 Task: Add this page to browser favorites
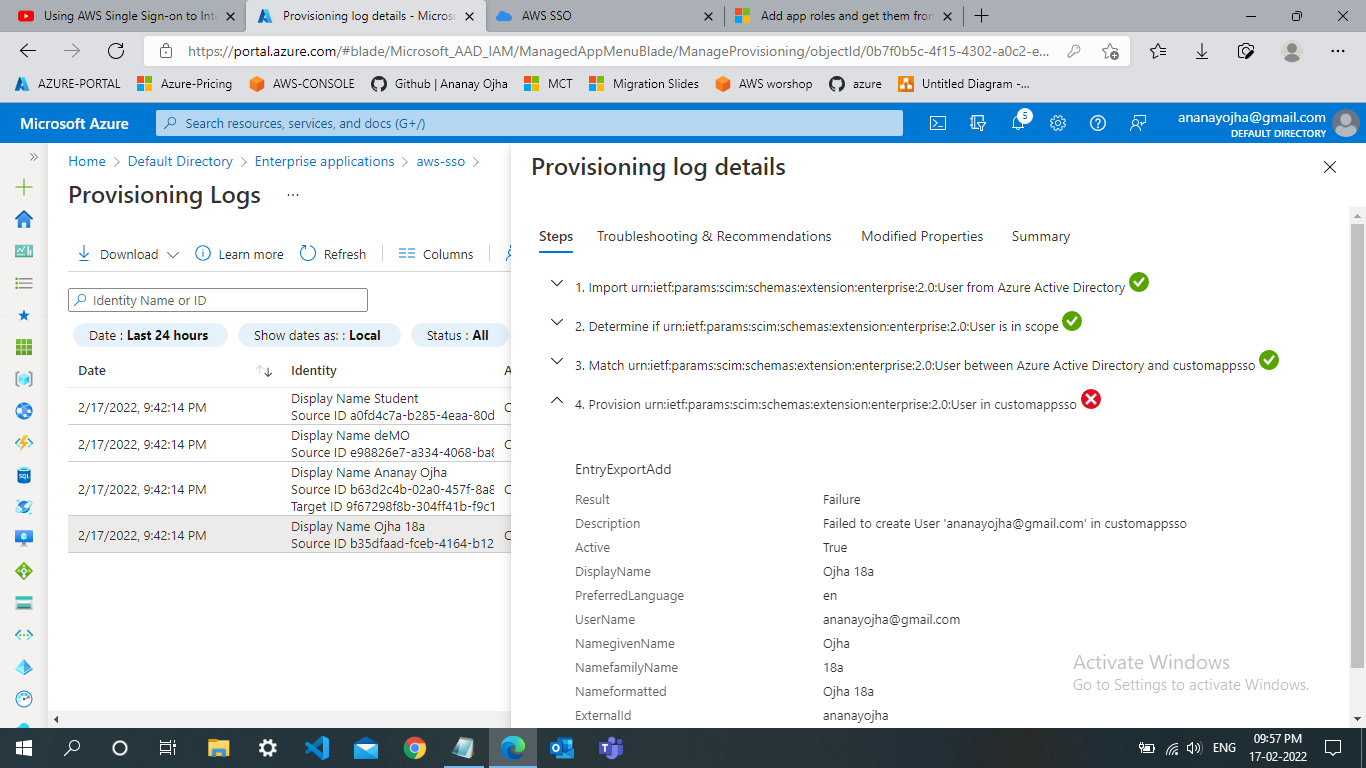(1110, 51)
